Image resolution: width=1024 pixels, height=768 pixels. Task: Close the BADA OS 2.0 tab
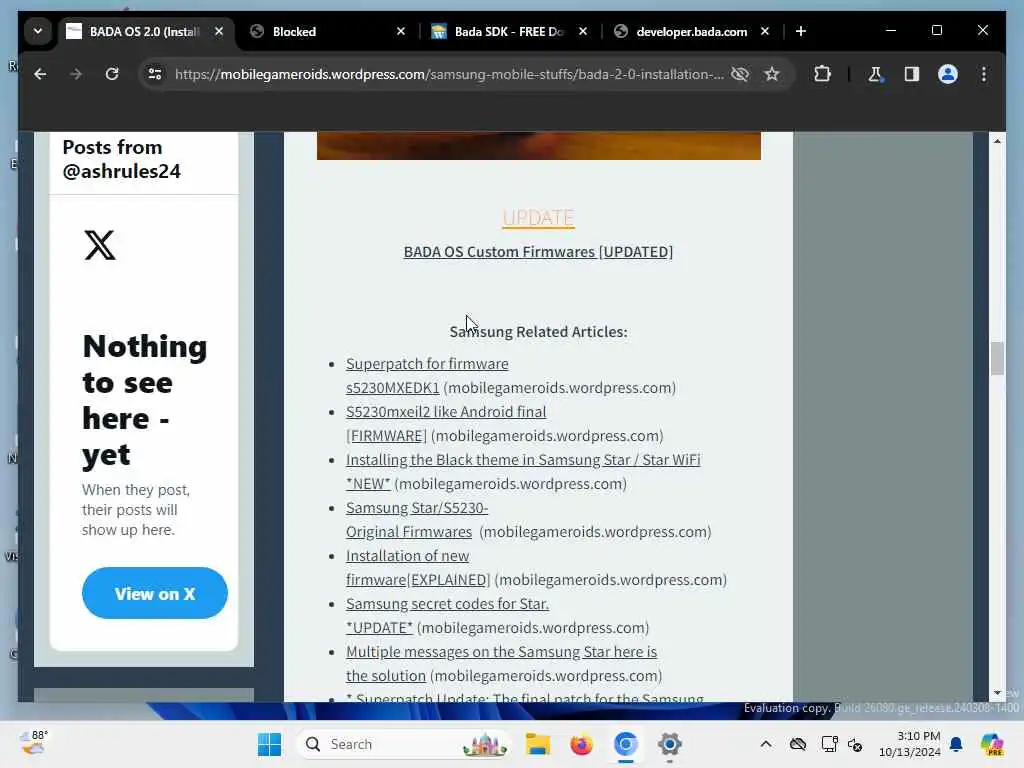point(219,31)
